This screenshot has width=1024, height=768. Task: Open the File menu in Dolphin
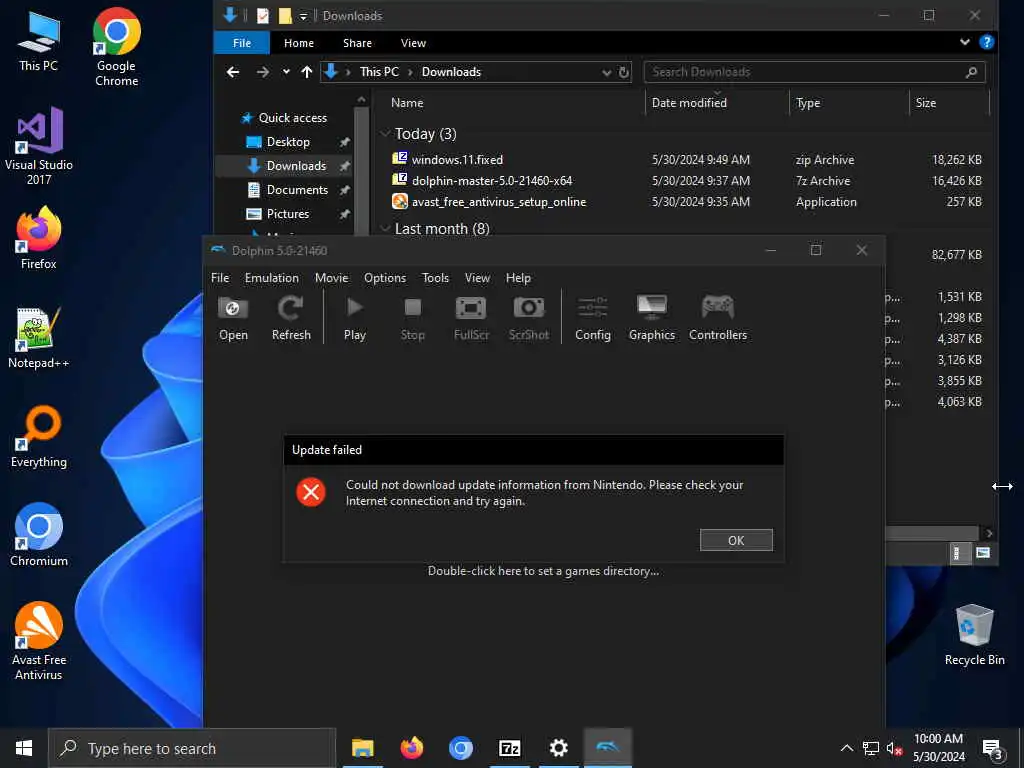point(220,278)
